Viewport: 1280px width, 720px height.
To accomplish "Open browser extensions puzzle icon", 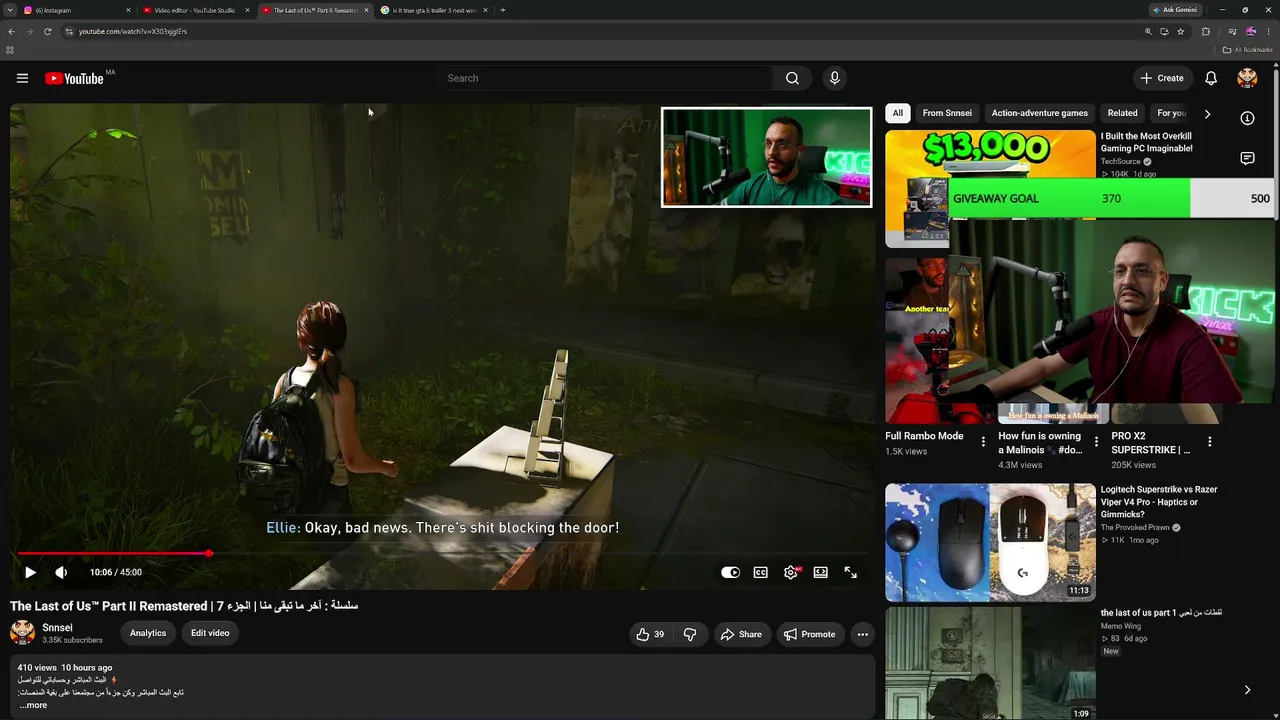I will click(1205, 31).
